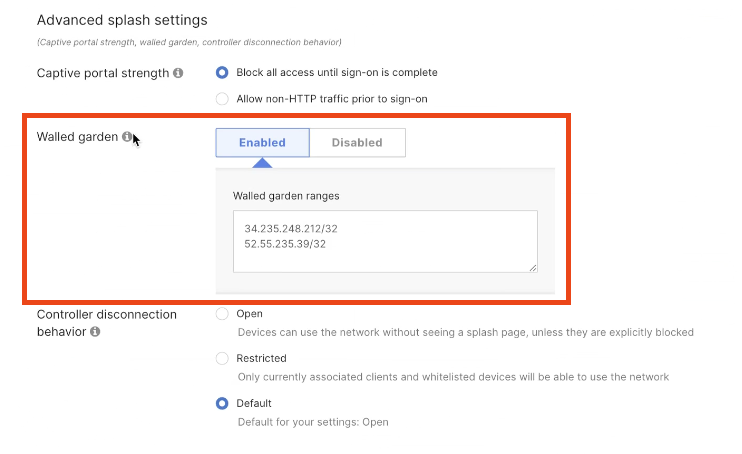Switch Walled garden to Disabled
This screenshot has height=454, width=742.
pos(357,142)
